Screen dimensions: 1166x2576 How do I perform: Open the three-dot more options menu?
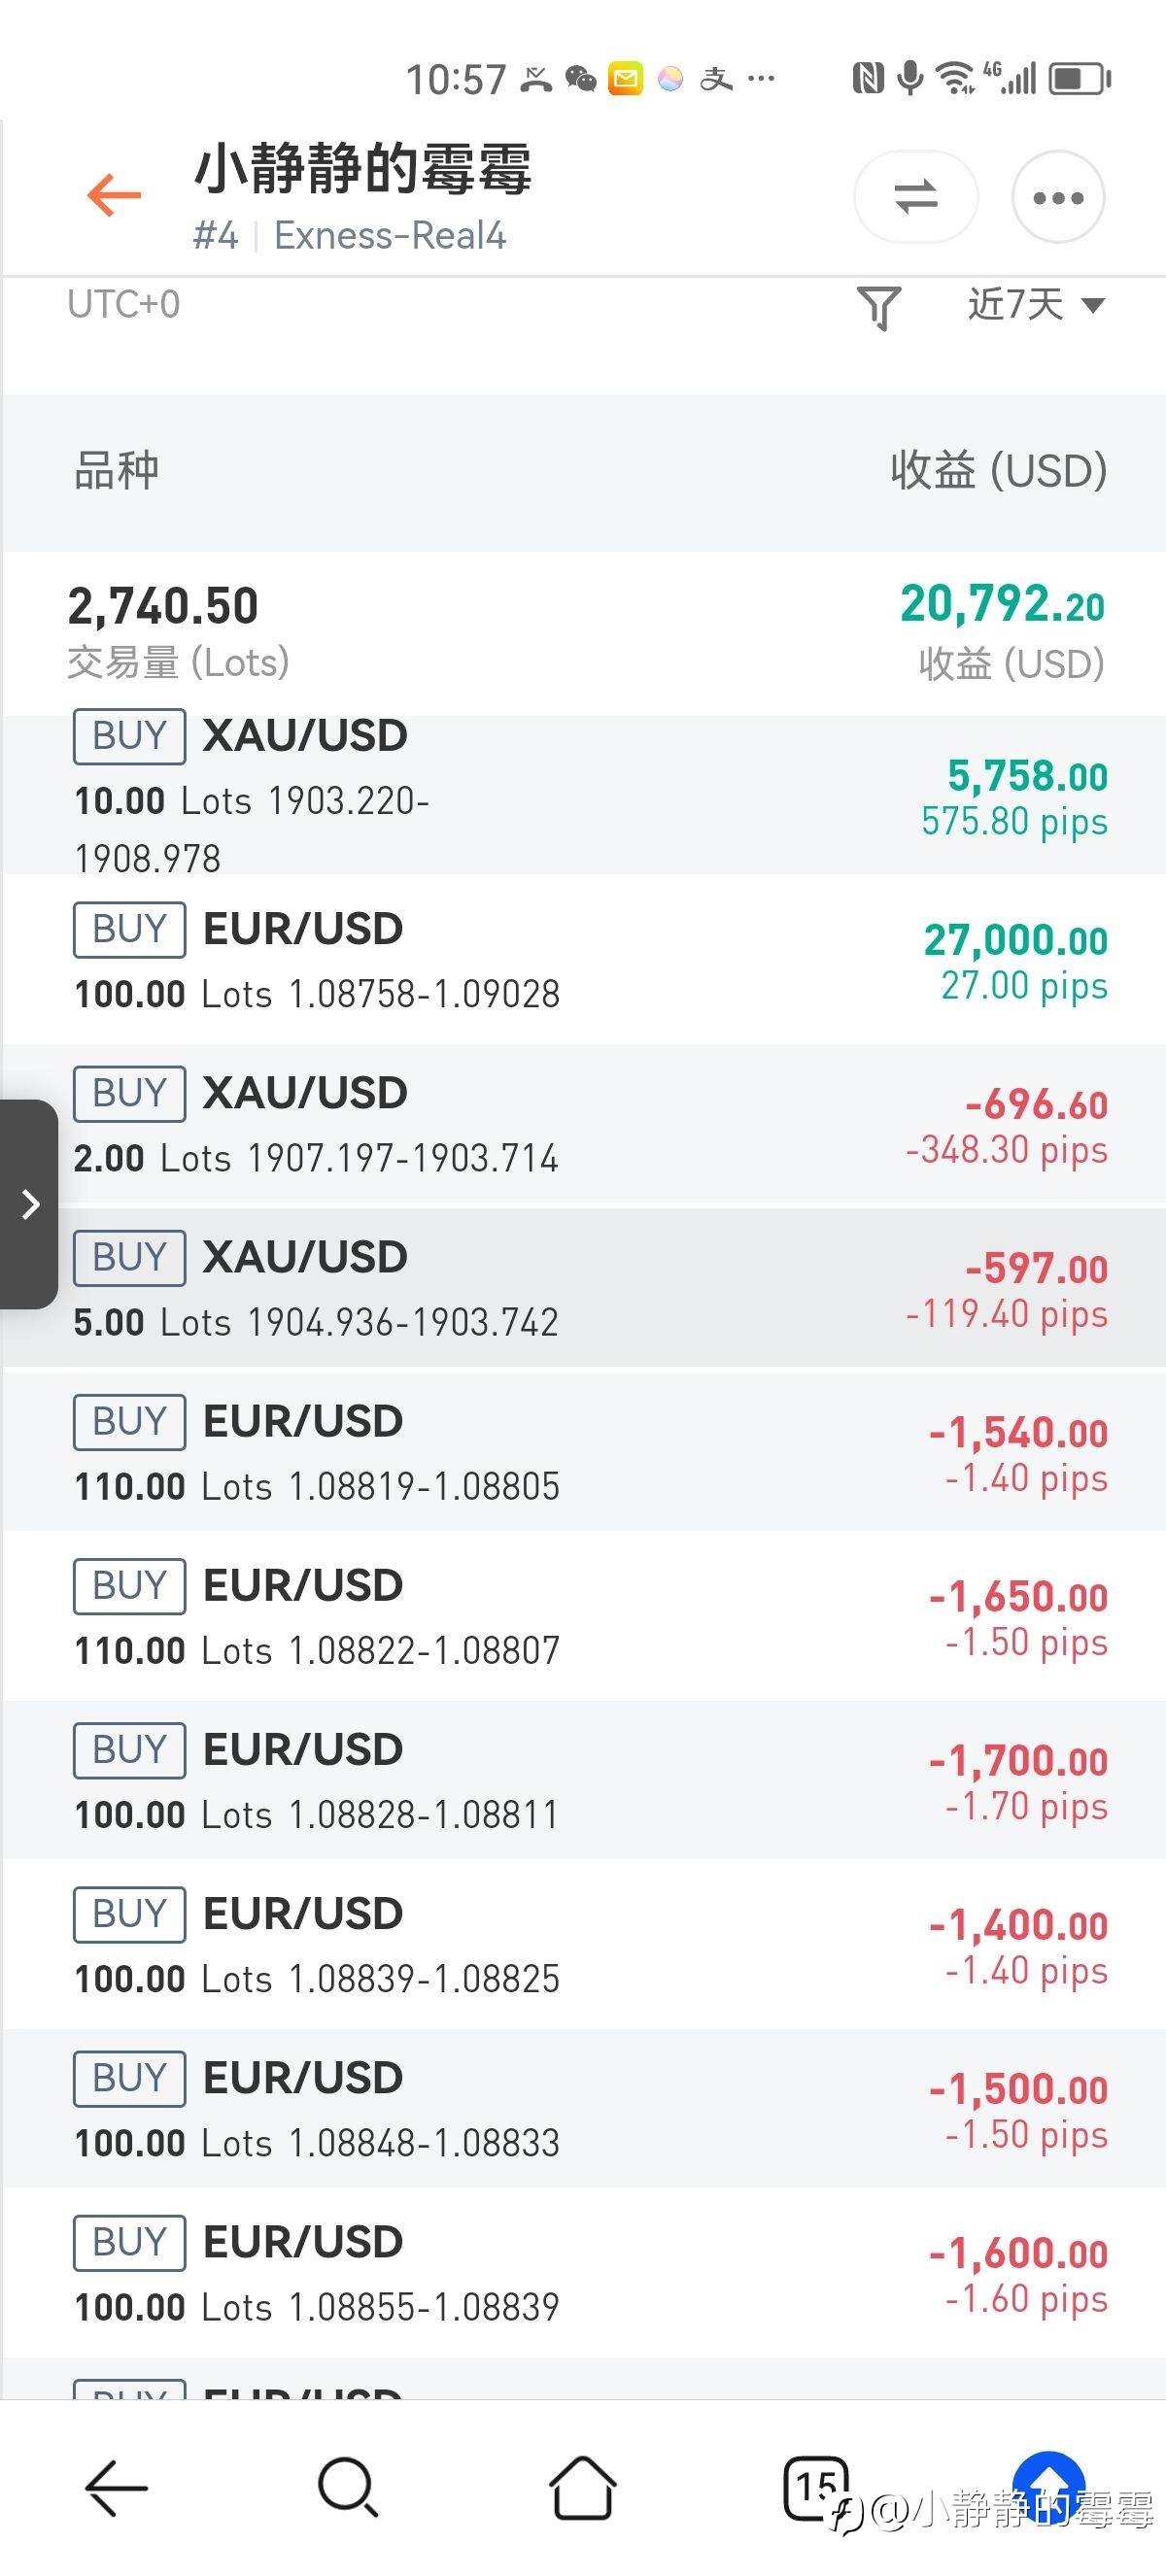[x=1058, y=197]
